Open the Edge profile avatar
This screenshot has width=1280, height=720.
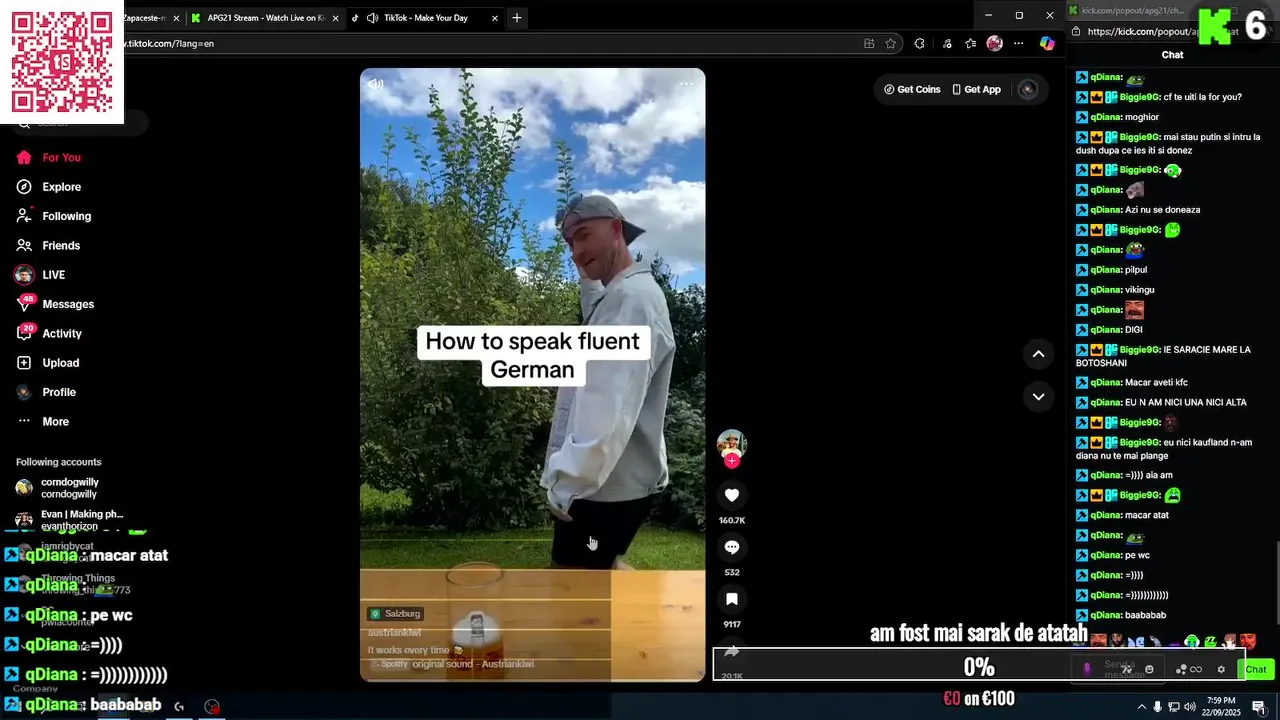[x=994, y=43]
